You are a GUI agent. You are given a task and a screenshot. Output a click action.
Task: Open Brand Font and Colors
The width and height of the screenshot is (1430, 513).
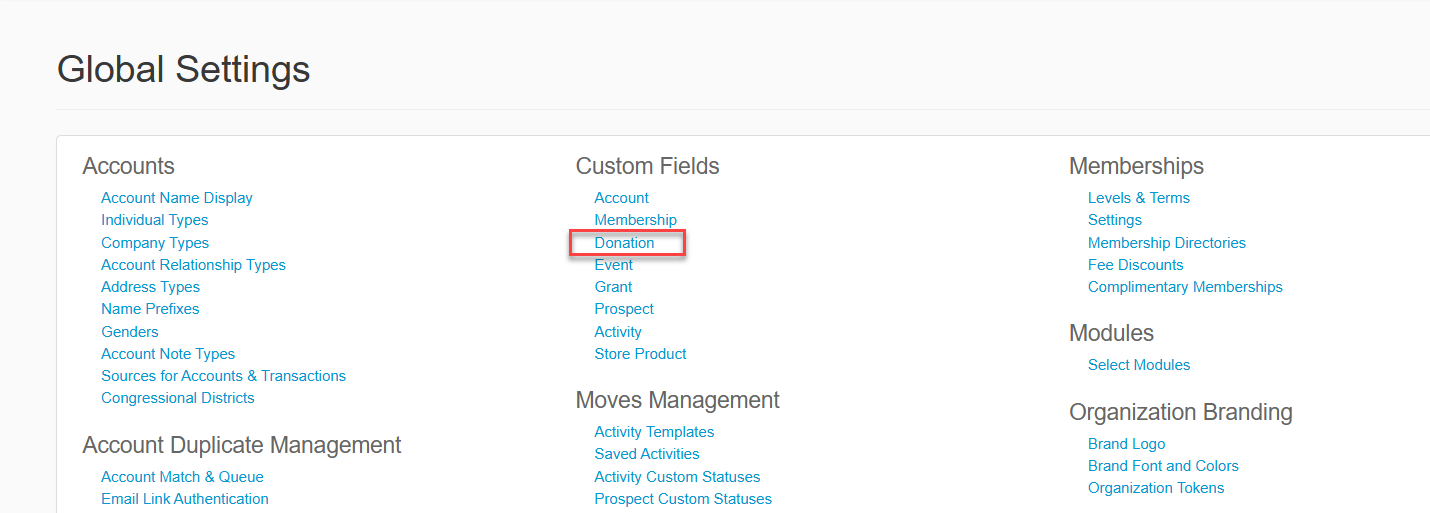pos(1163,466)
